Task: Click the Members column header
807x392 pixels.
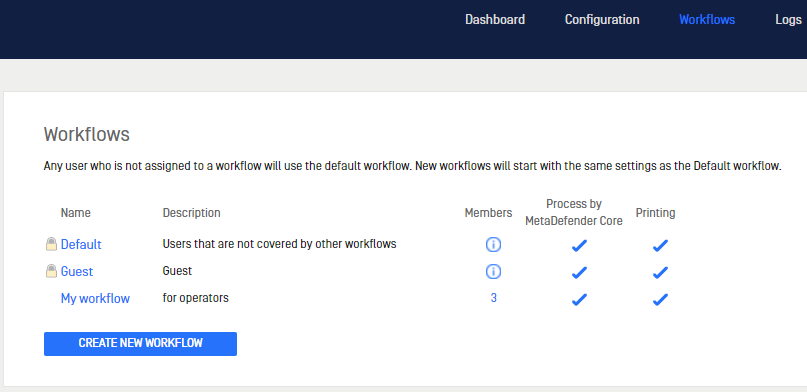Action: pyautogui.click(x=488, y=213)
